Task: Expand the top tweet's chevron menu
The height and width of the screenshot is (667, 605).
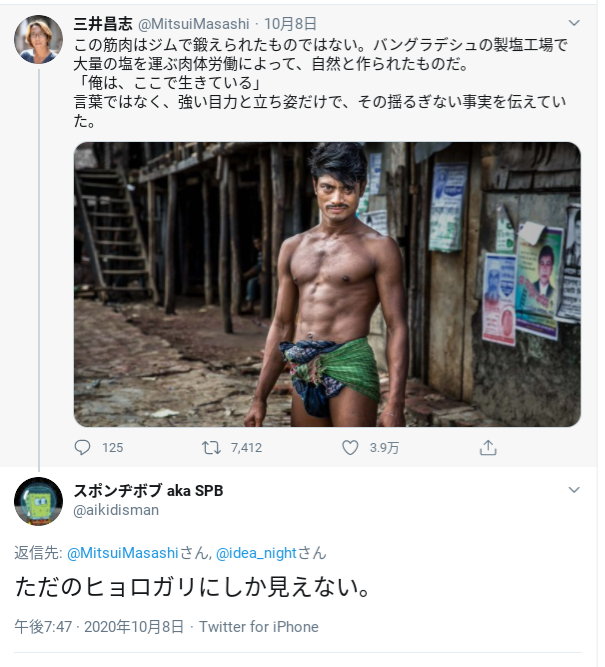Action: pos(574,21)
